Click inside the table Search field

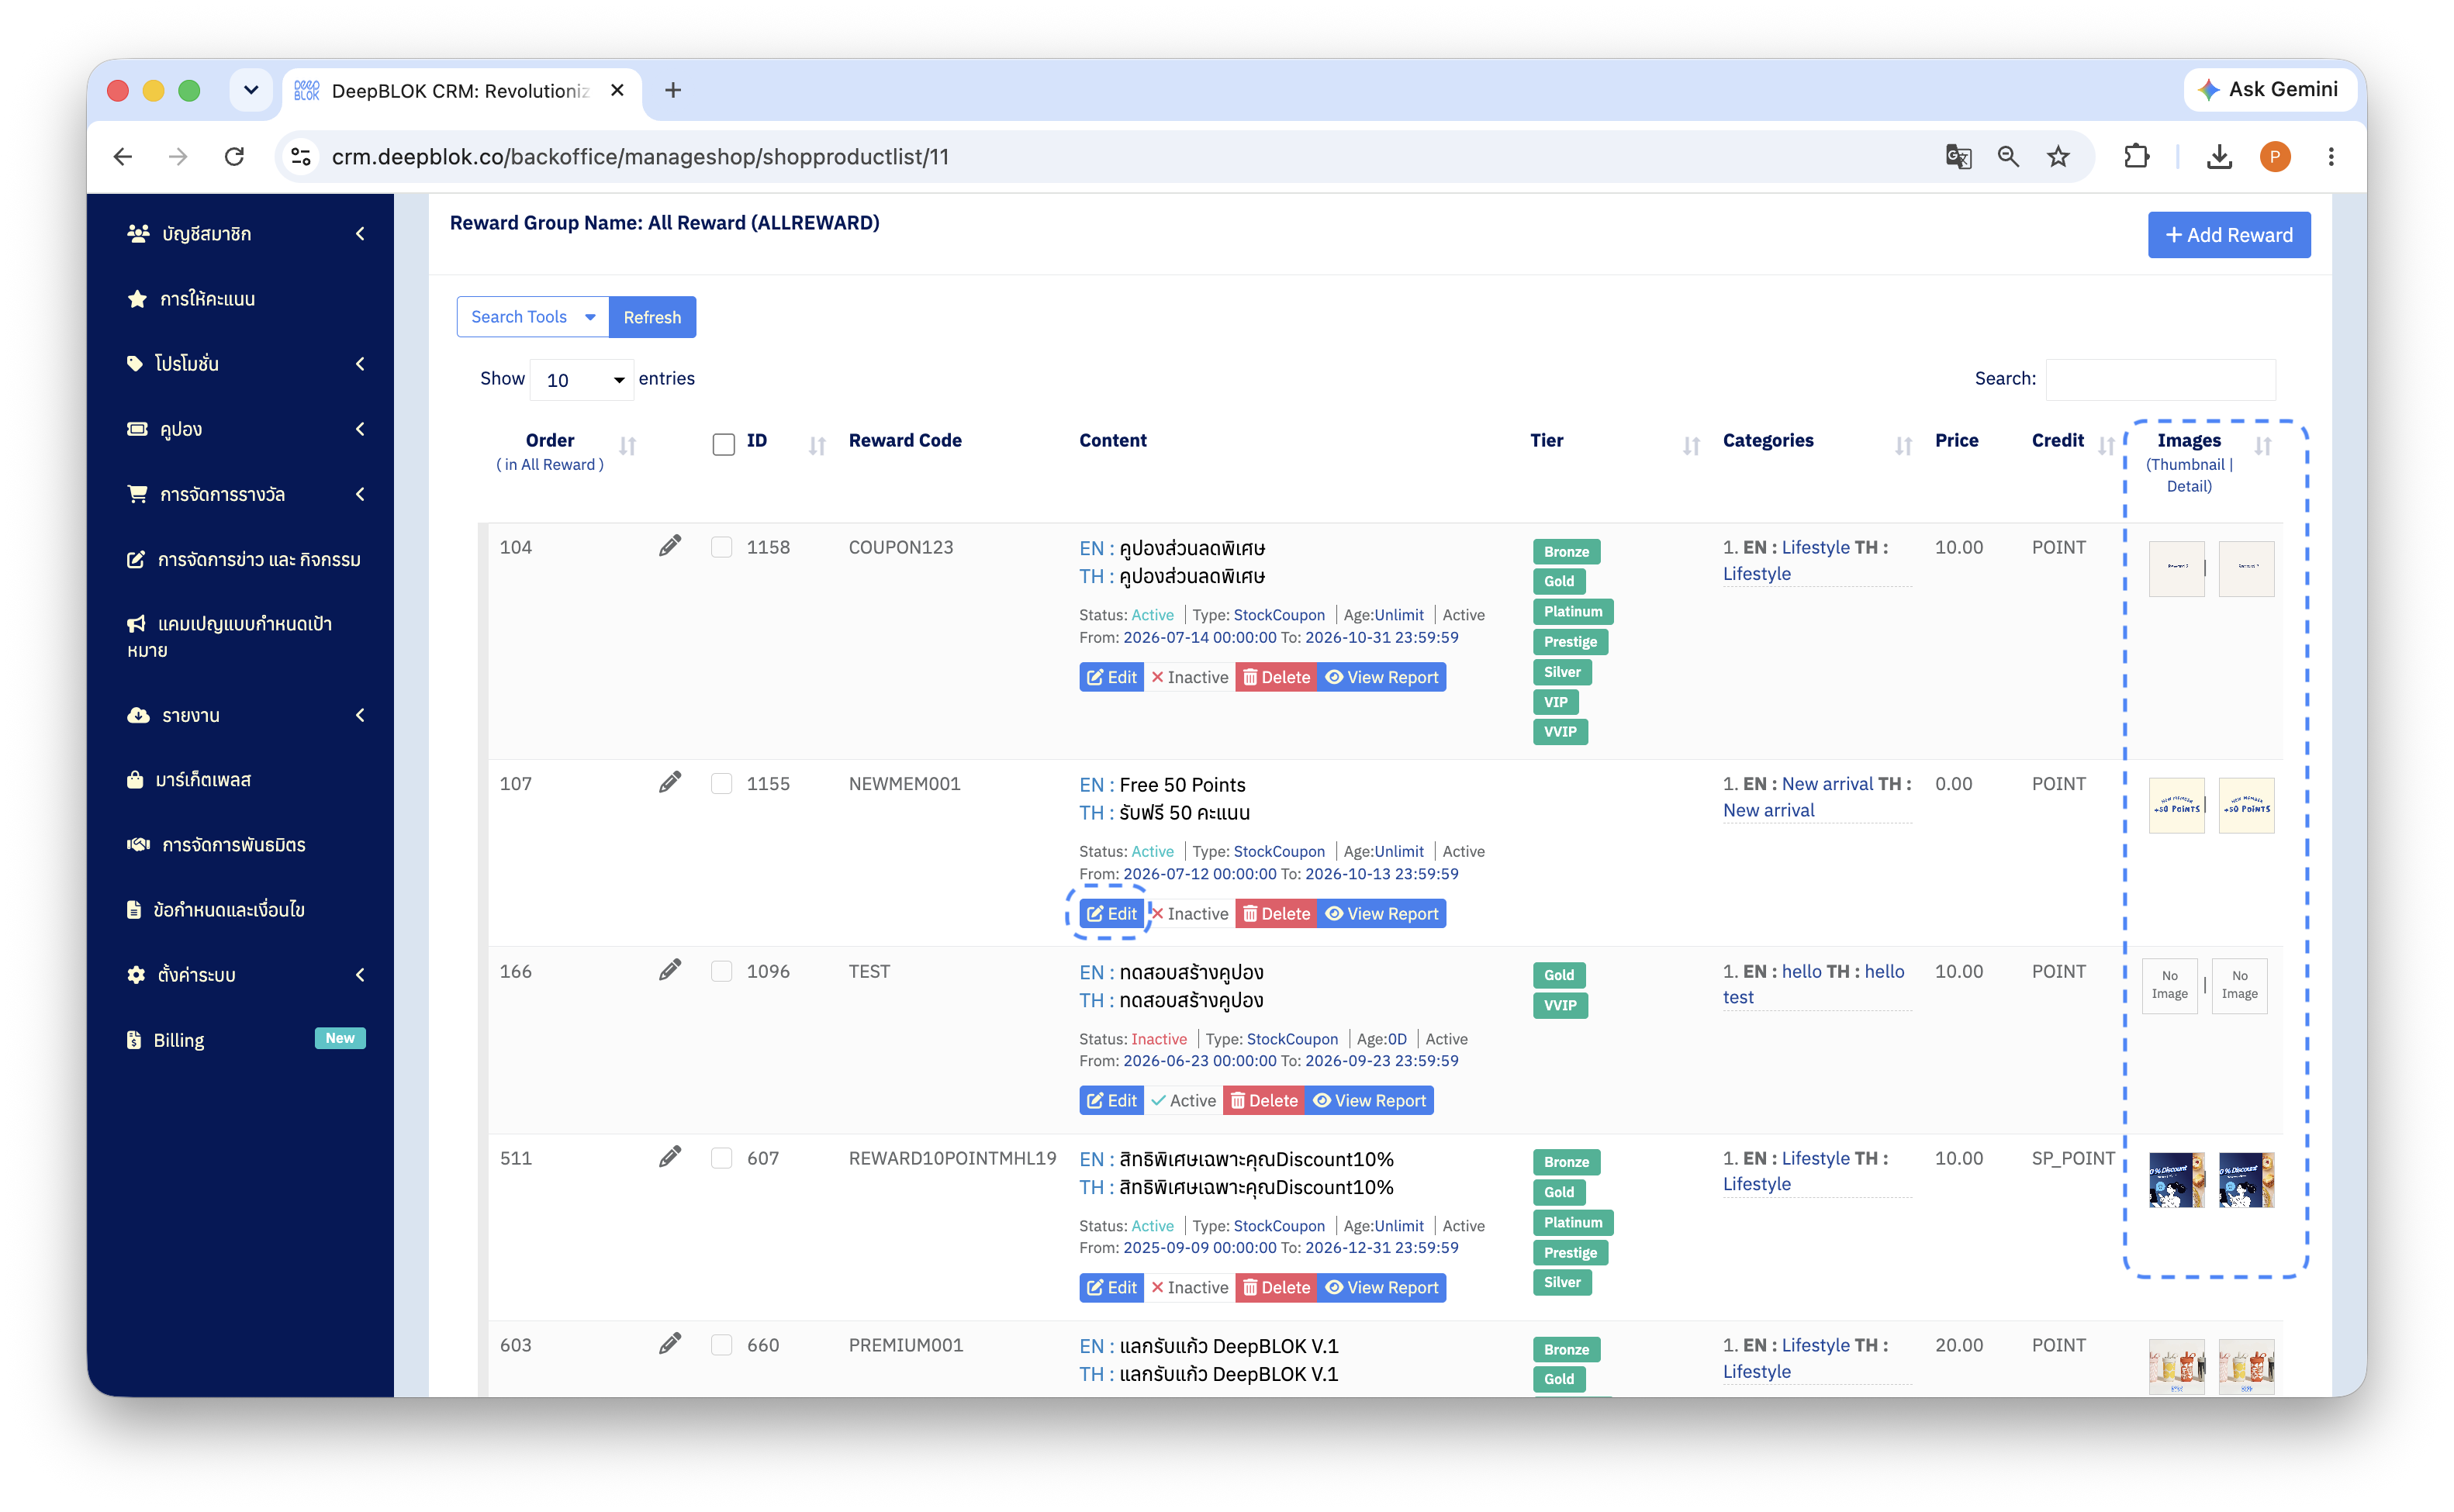pos(2160,379)
